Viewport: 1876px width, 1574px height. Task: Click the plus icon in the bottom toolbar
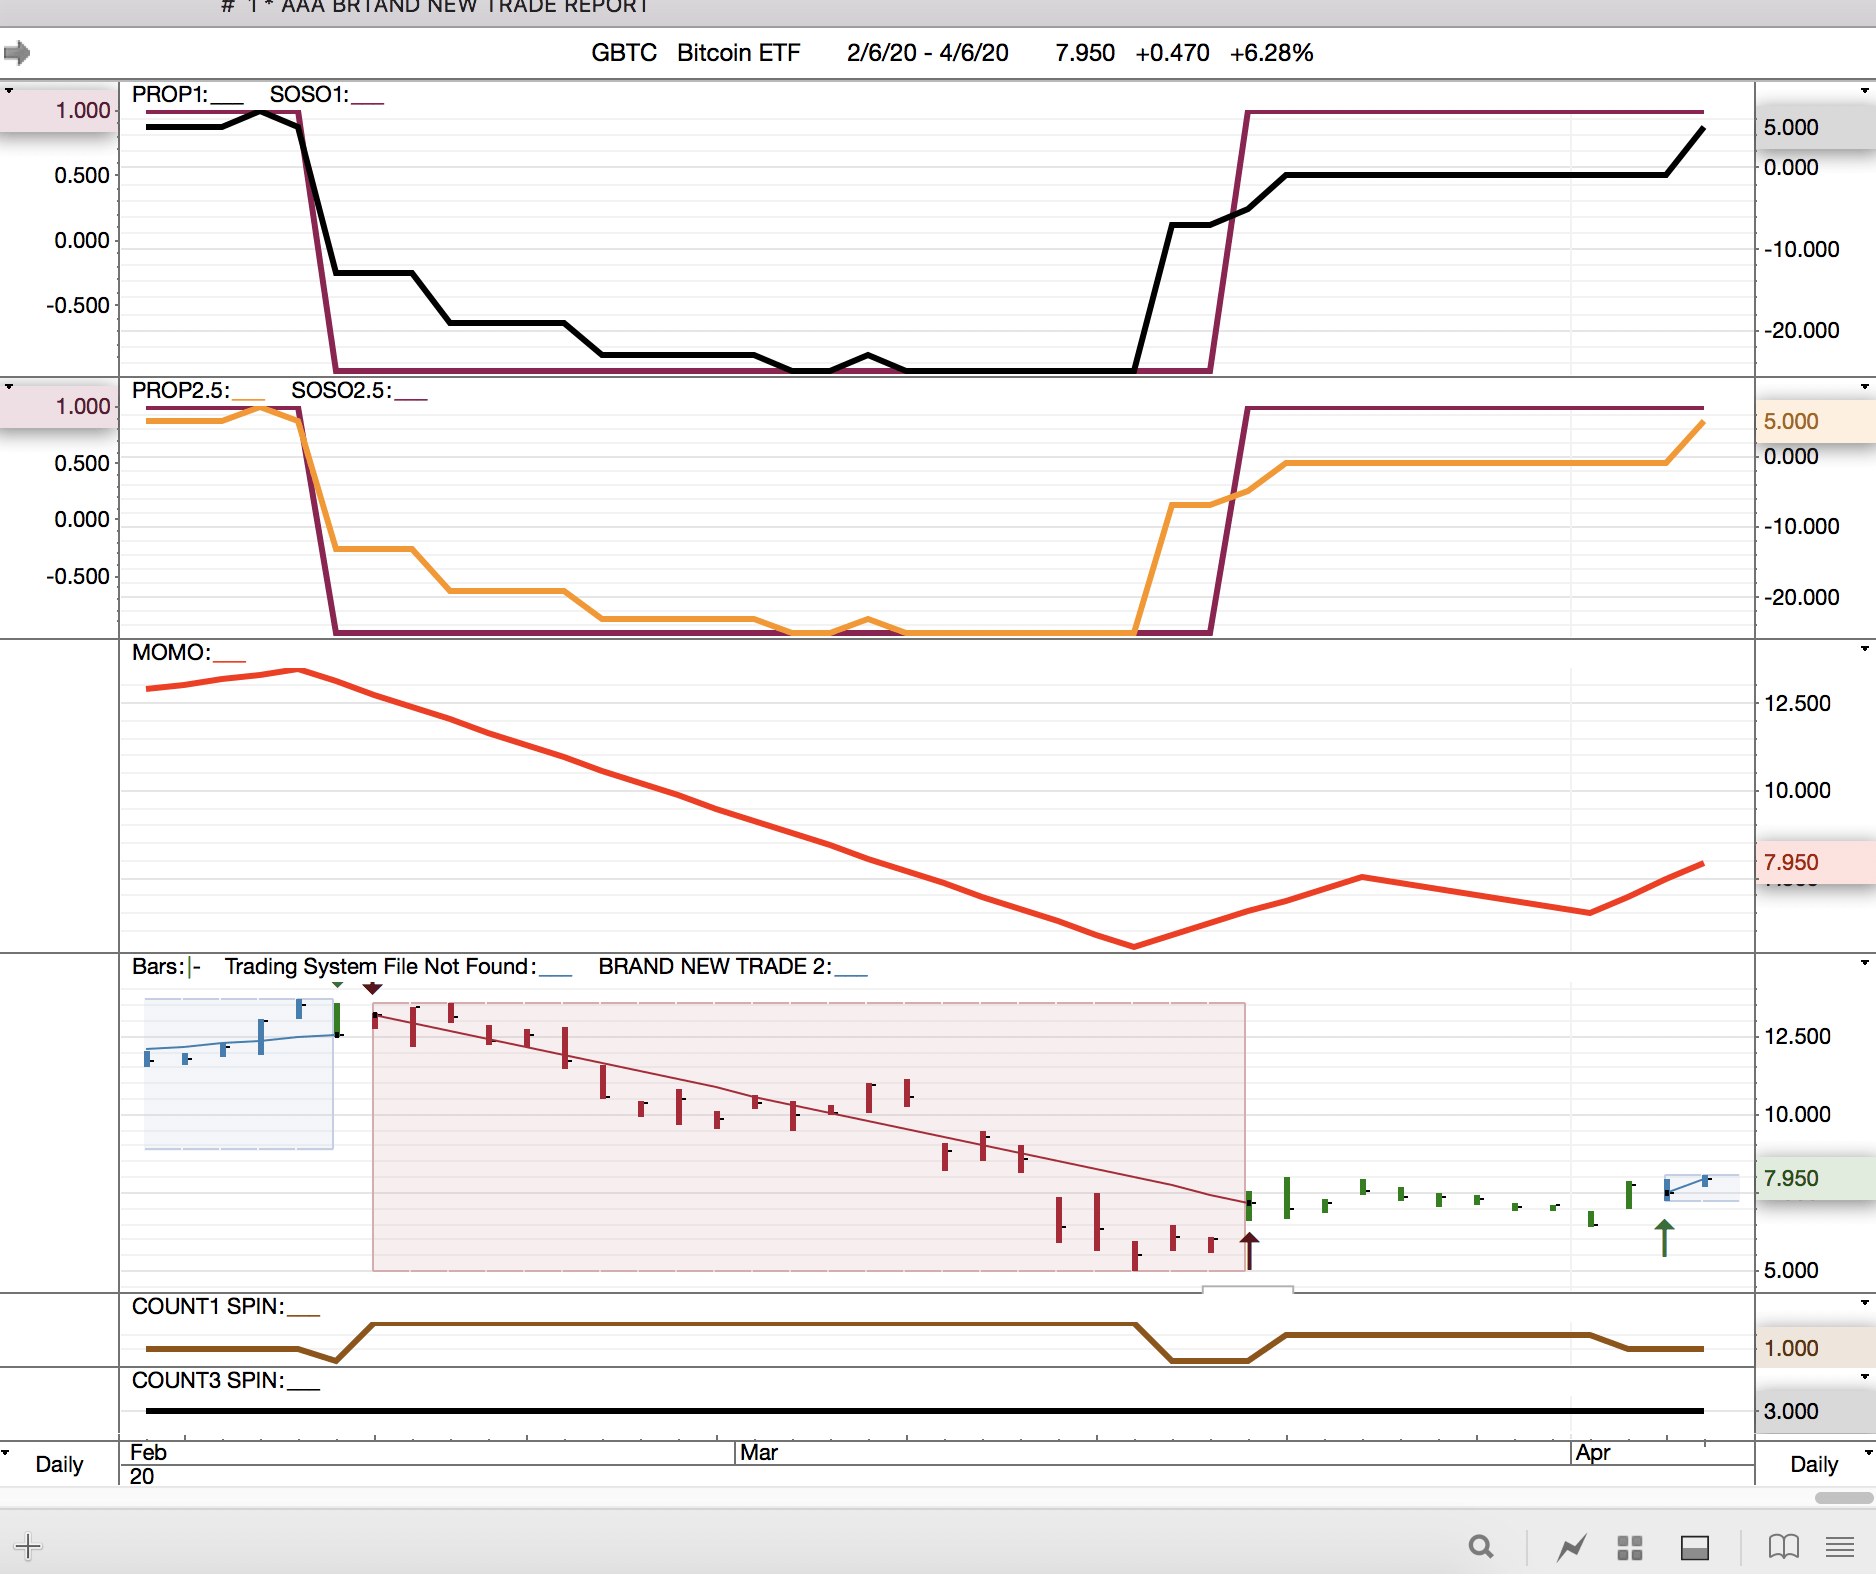[28, 1546]
